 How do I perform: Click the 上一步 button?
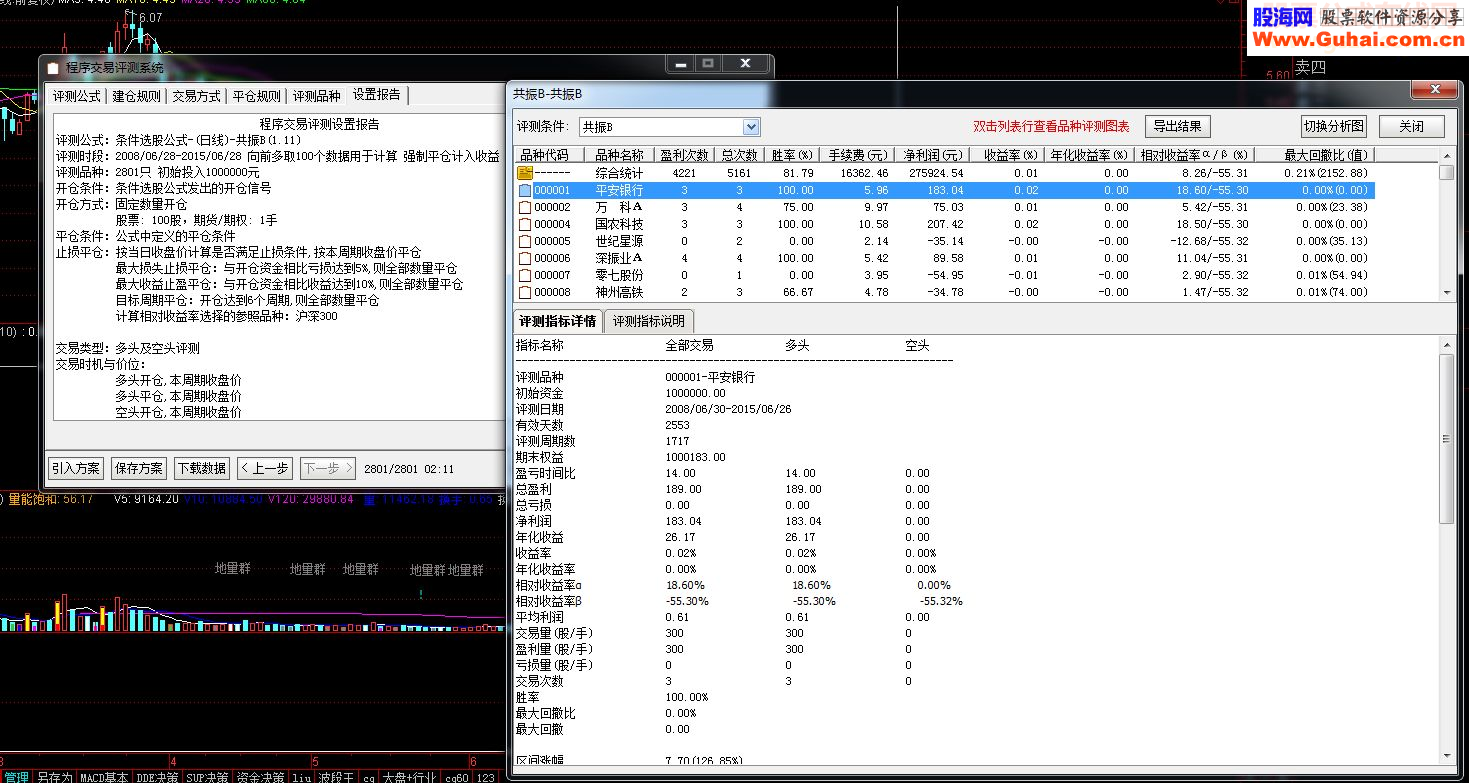[264, 468]
